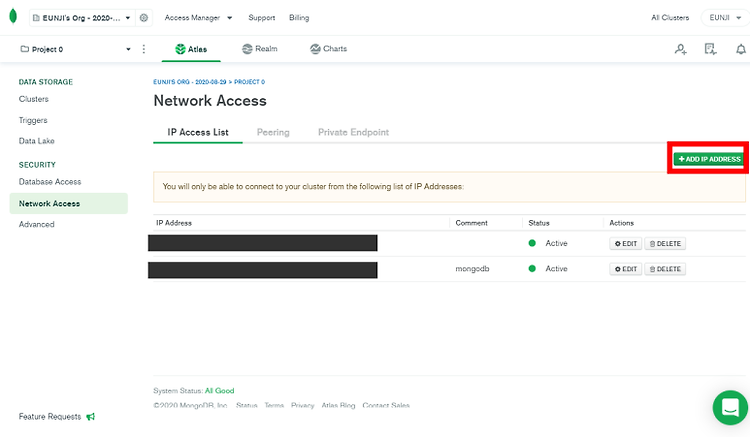750x437 pixels.
Task: Click the Comment column header
Action: (471, 223)
